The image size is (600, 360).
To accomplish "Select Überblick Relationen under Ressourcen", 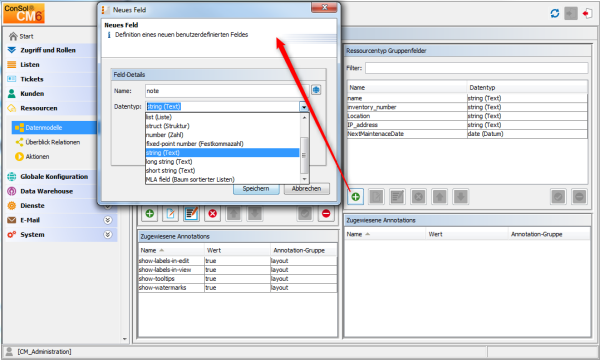I will point(52,142).
